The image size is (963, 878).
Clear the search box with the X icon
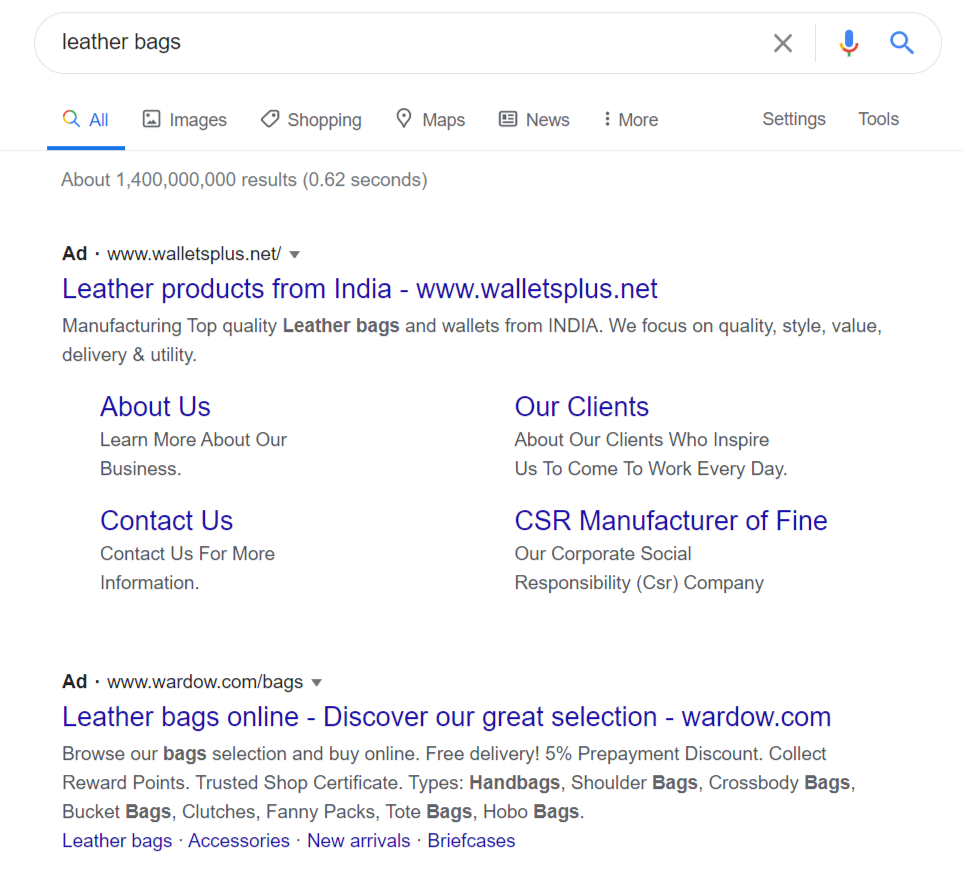[783, 43]
